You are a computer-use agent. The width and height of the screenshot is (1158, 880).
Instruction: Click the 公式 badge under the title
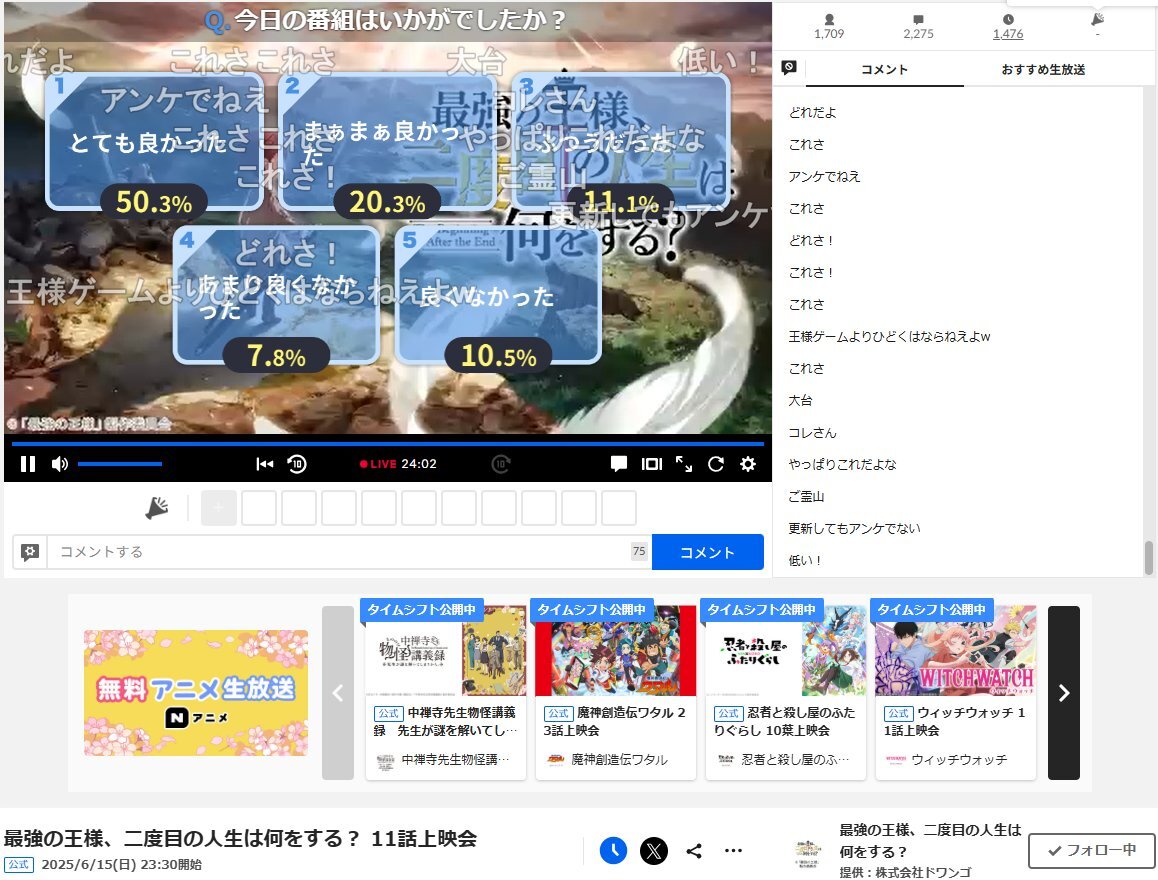click(18, 864)
